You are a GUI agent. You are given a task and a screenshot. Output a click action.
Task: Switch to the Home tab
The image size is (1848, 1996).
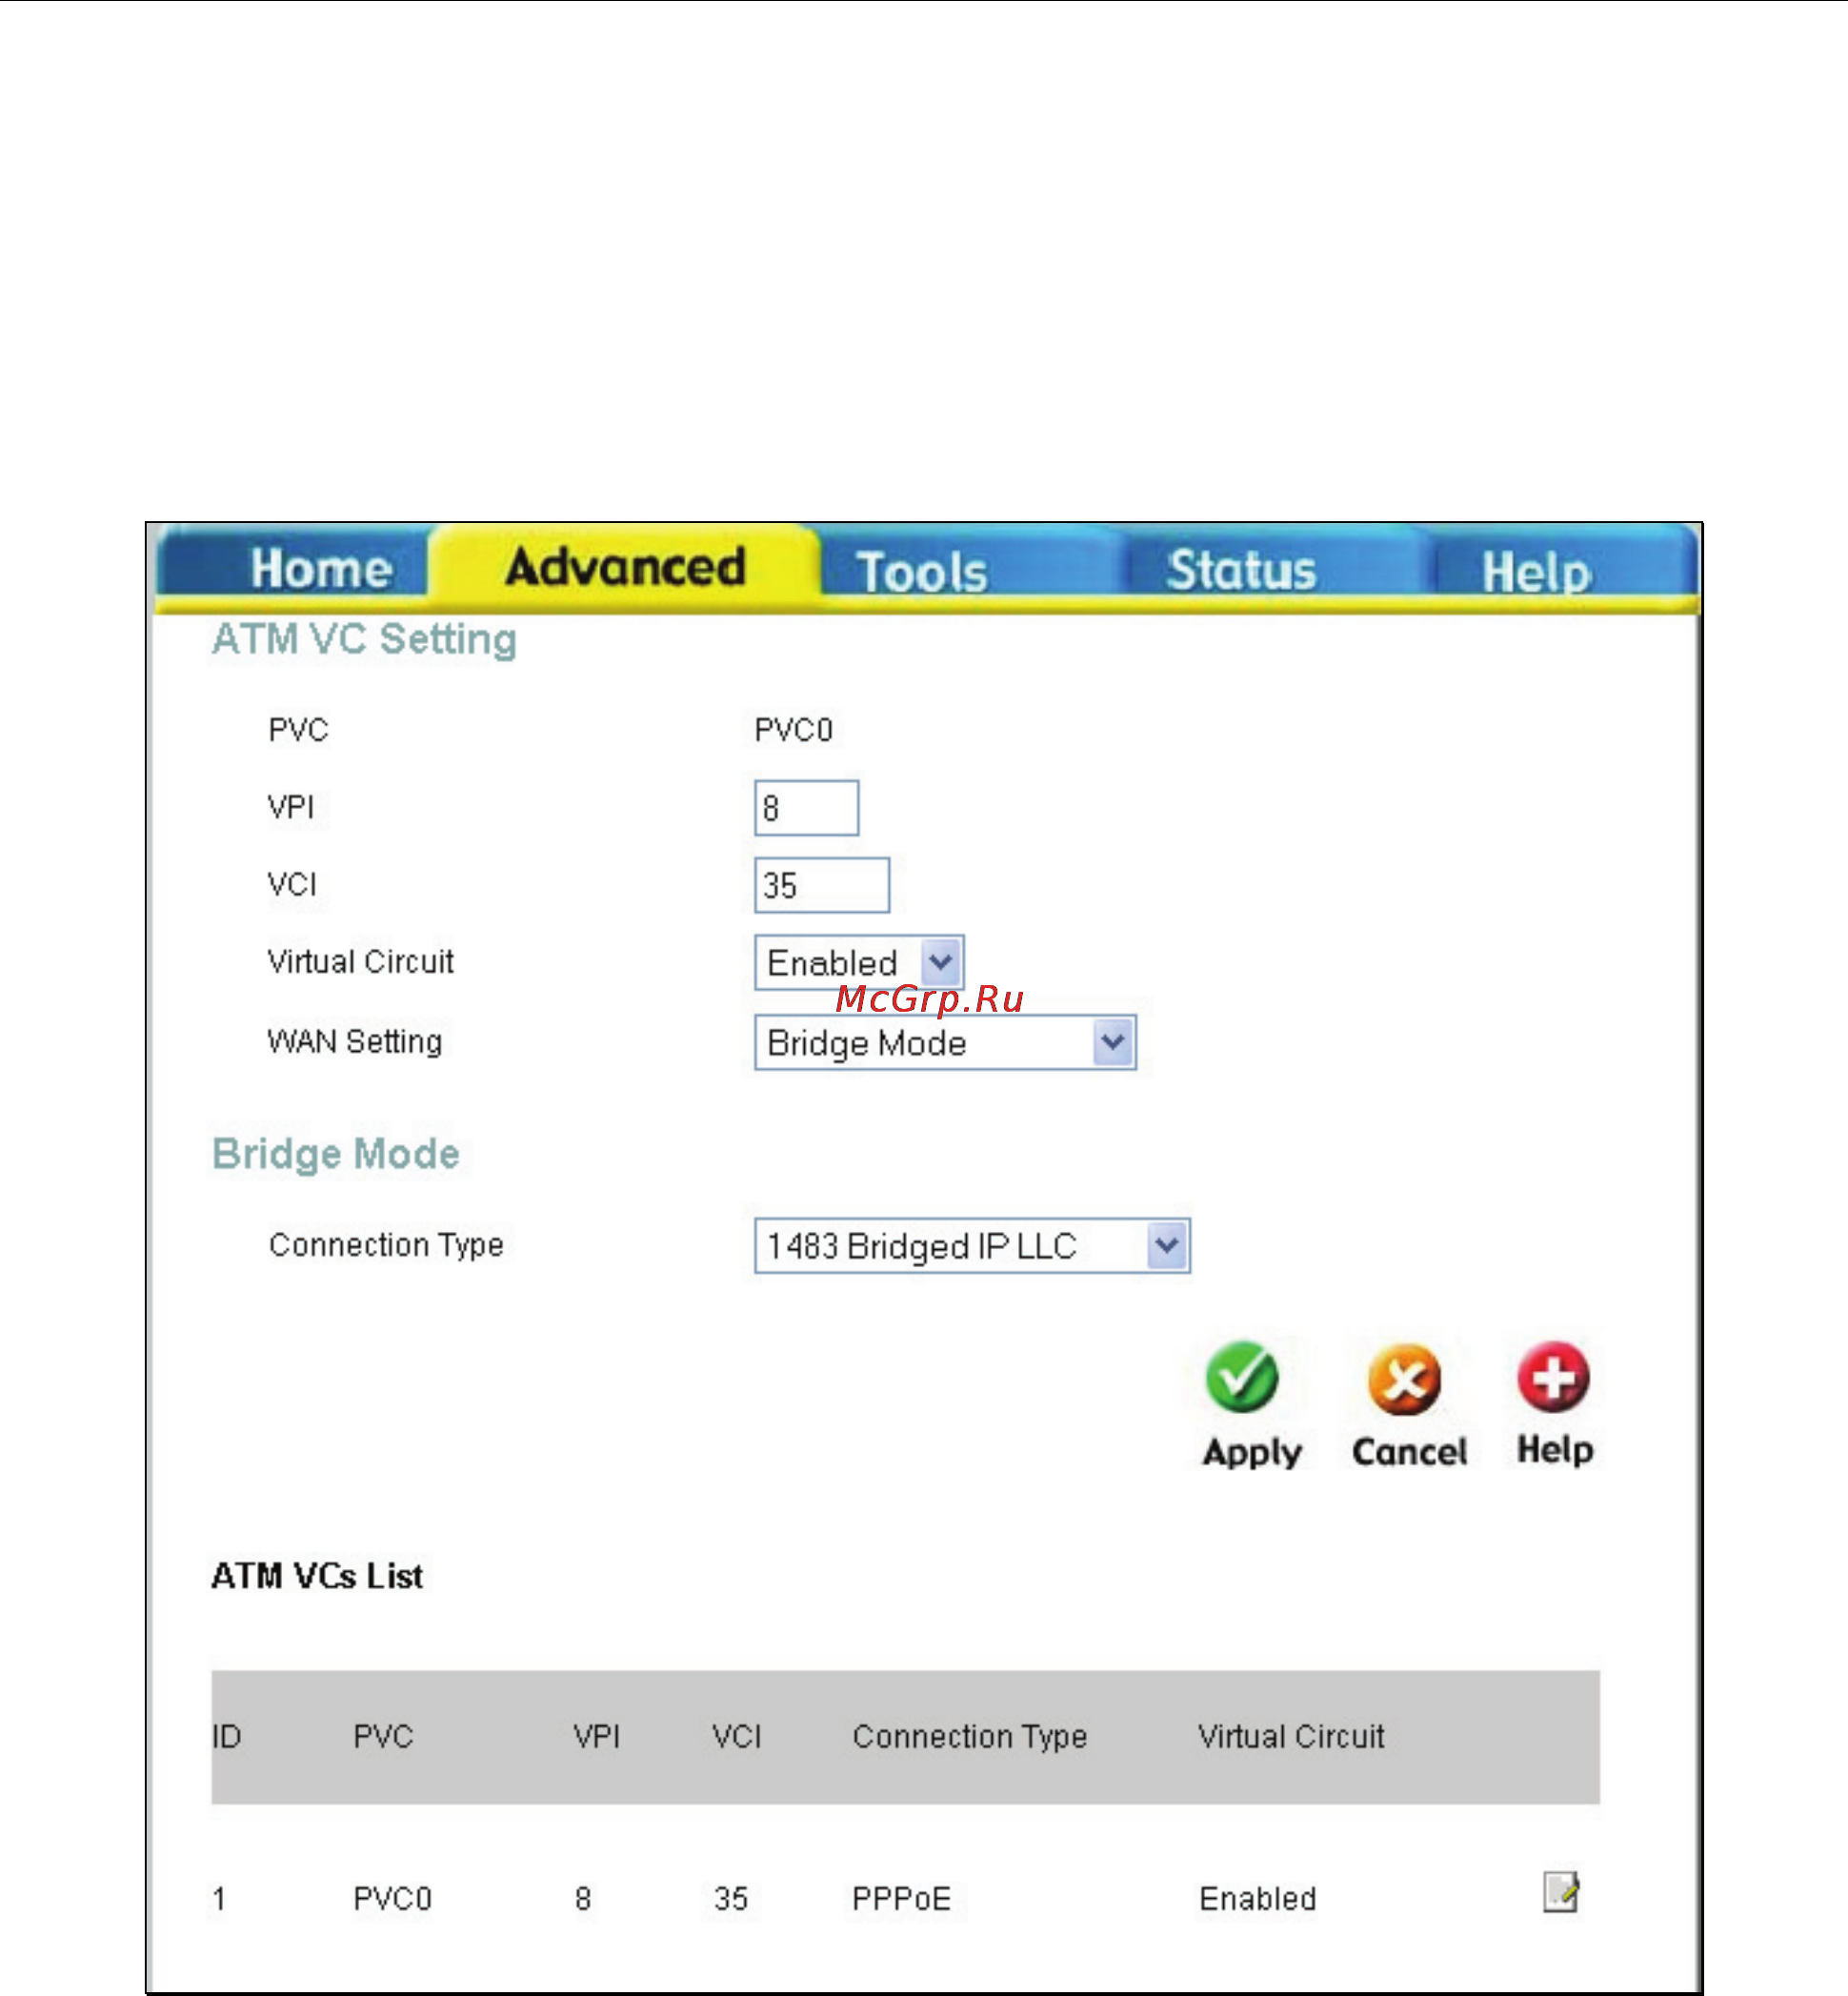[320, 568]
